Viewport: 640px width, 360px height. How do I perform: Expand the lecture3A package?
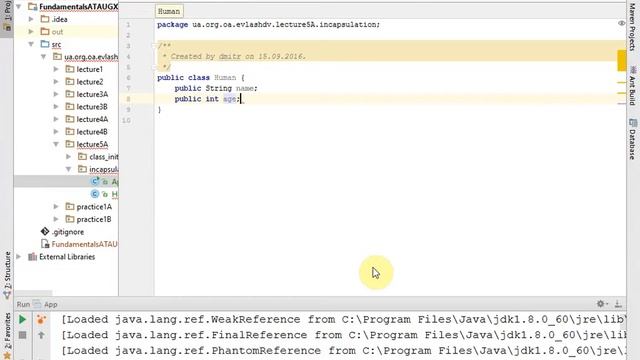point(56,94)
